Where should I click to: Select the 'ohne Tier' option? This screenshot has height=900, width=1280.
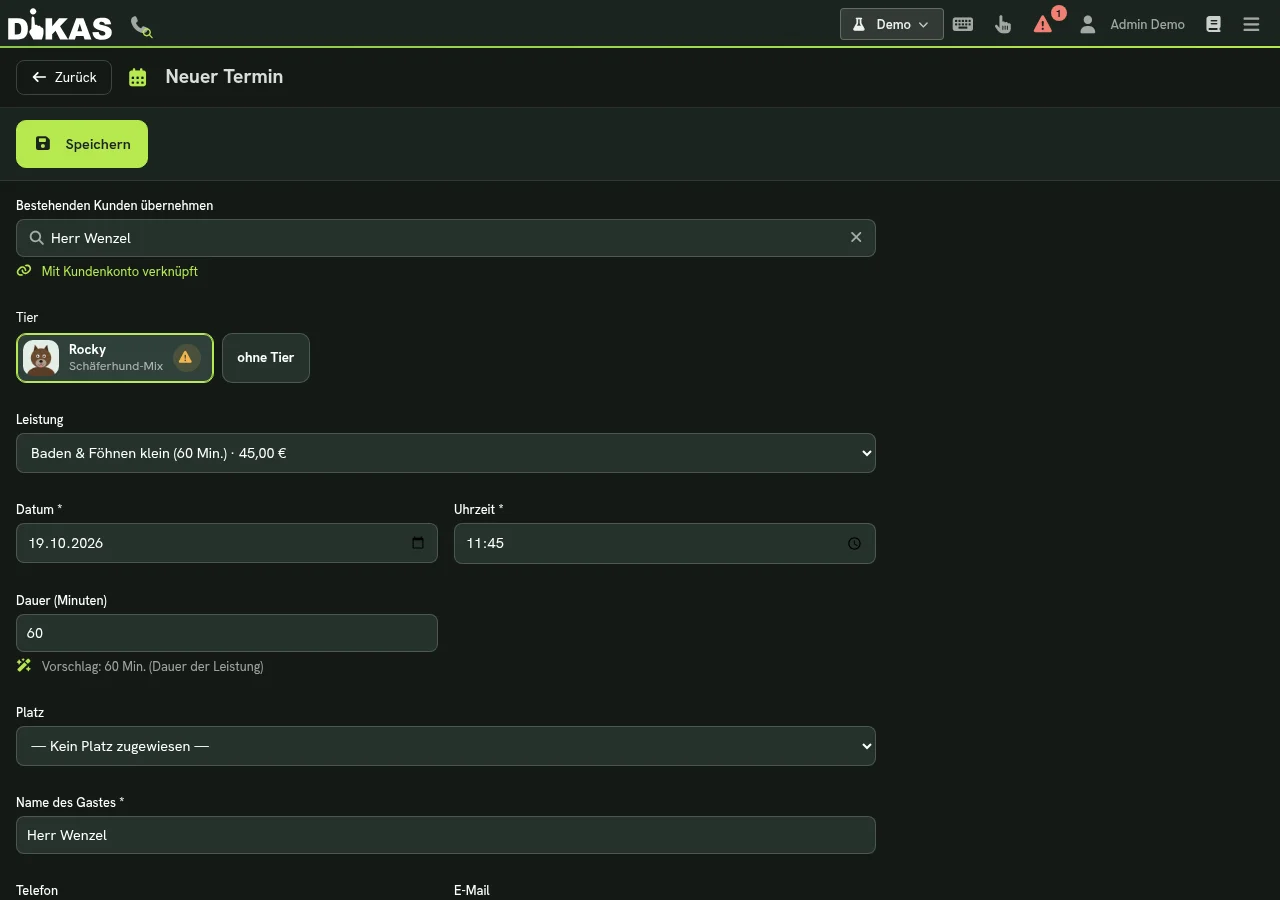coord(266,358)
